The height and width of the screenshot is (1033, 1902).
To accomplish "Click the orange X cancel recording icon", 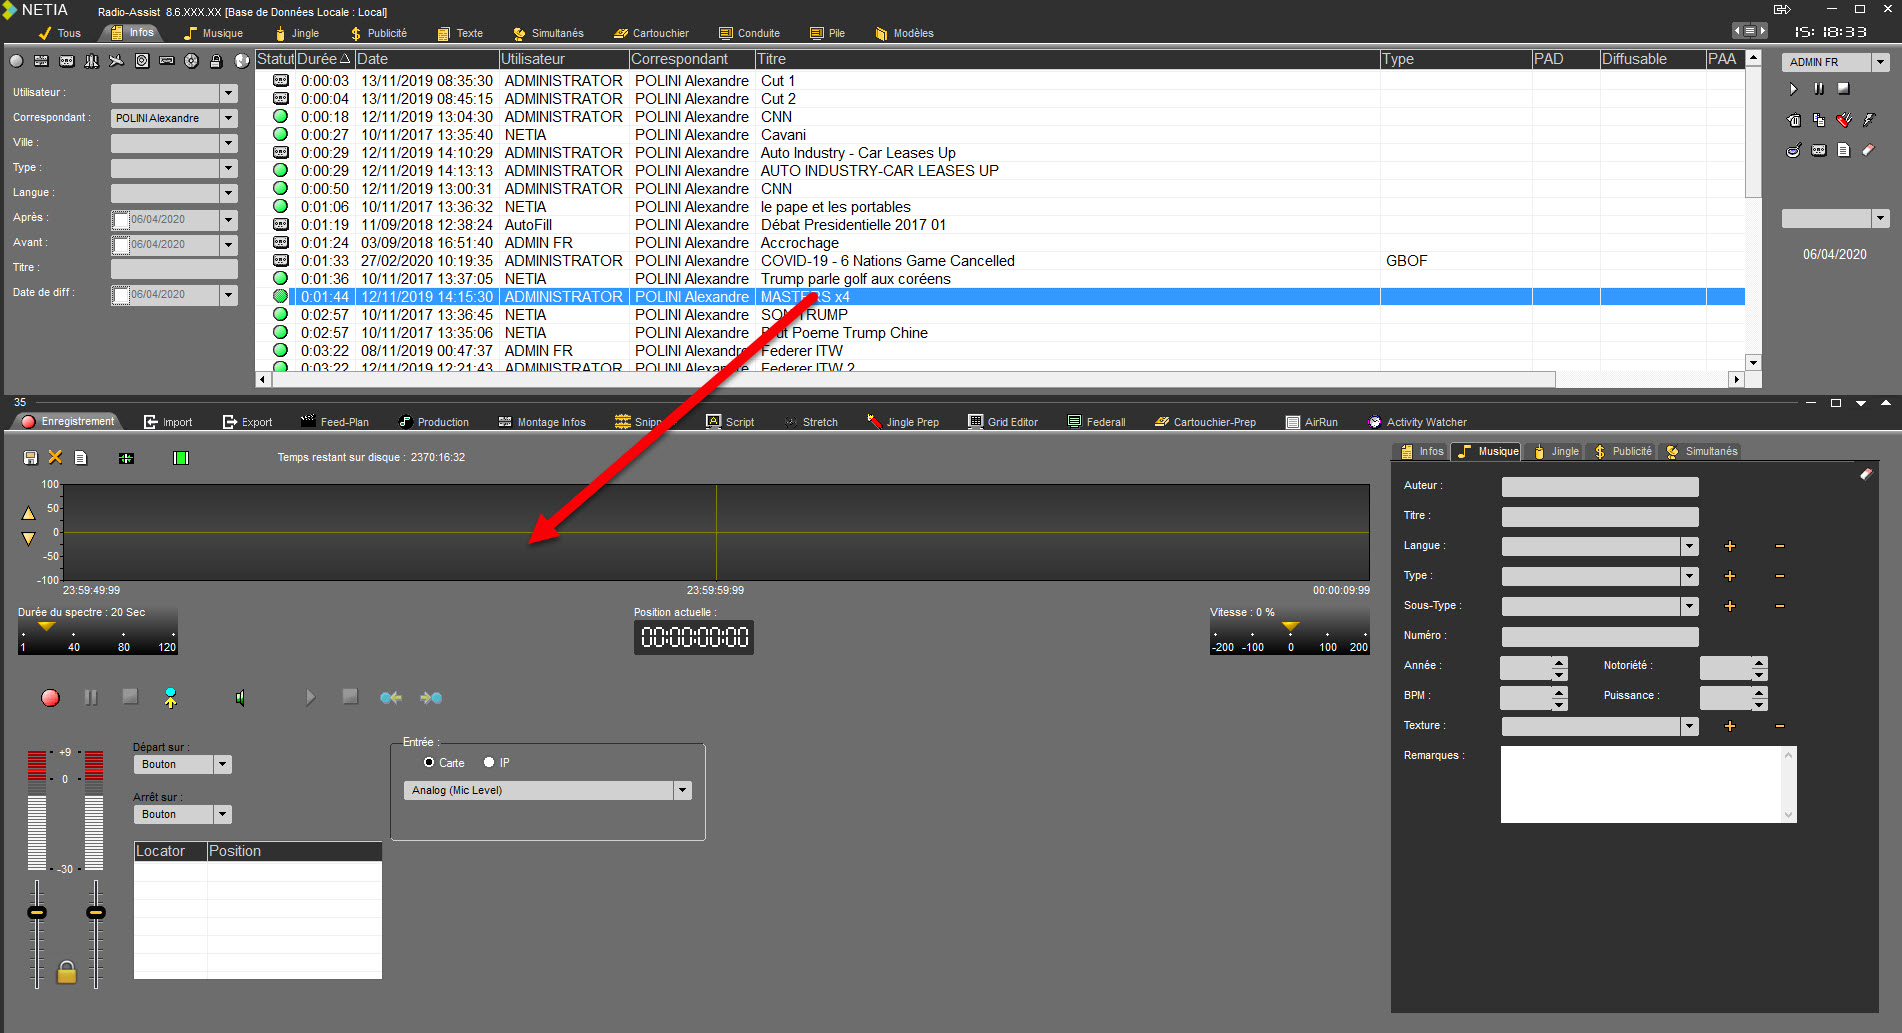I will point(55,458).
